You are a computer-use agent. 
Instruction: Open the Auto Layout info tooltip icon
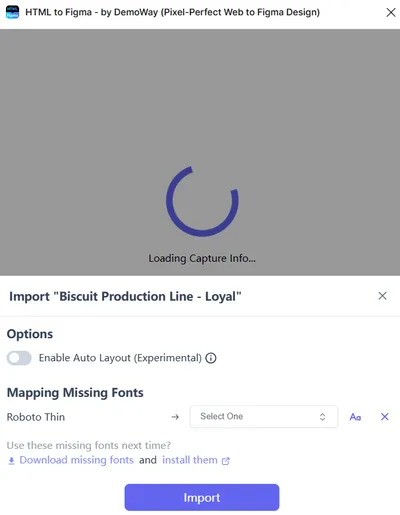pyautogui.click(x=211, y=358)
